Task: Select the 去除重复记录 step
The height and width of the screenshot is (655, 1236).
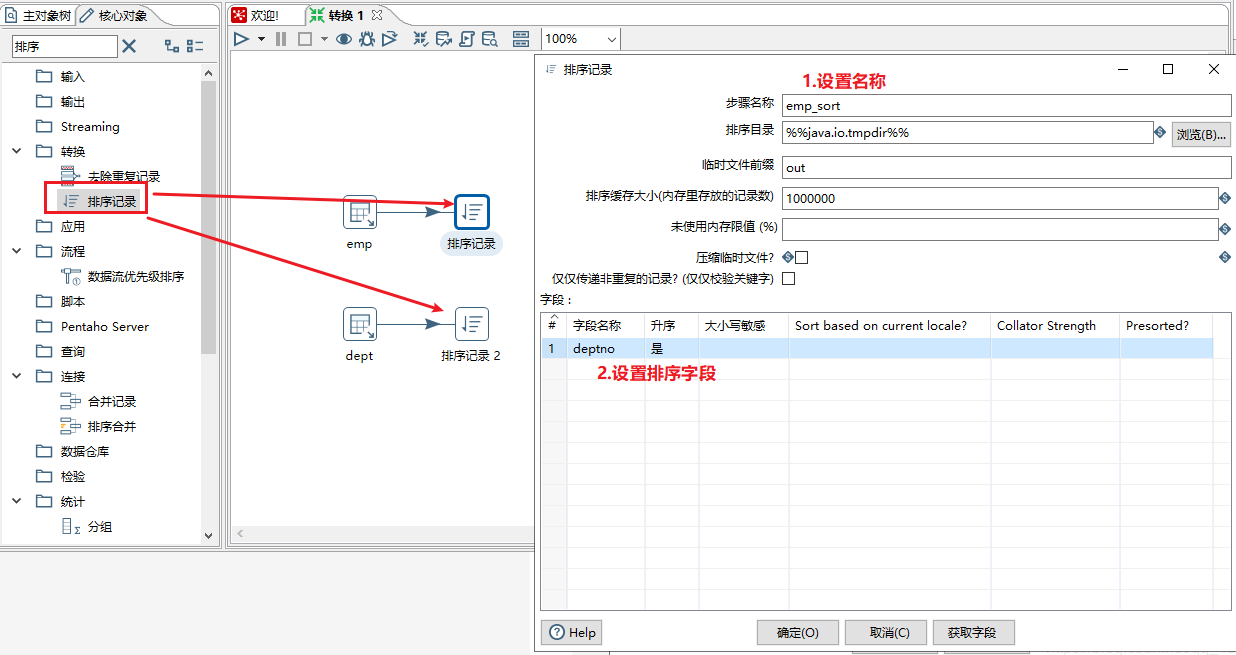Action: pos(124,176)
